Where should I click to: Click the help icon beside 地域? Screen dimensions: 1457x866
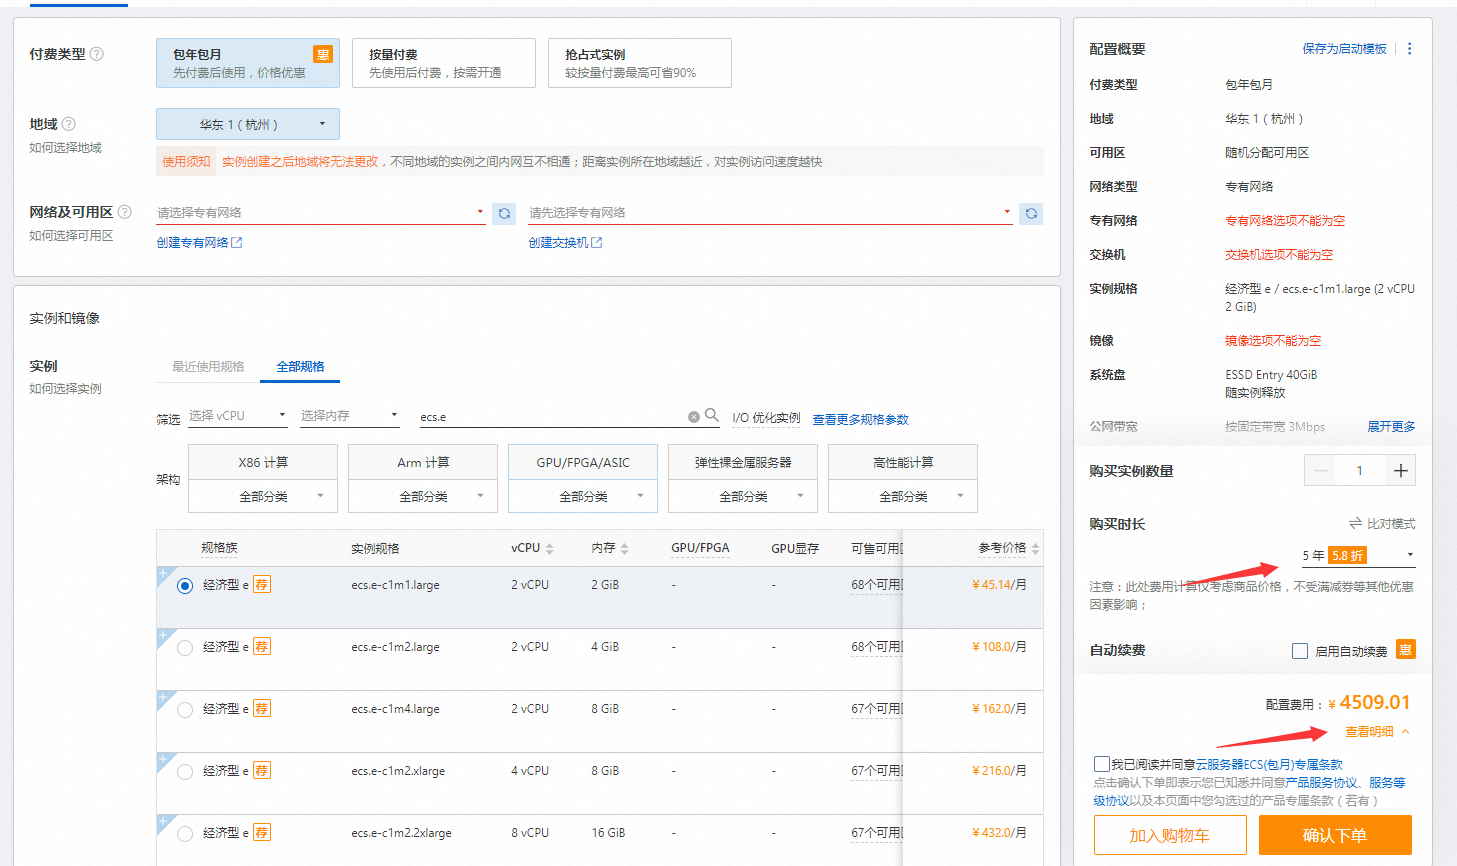[x=69, y=124]
